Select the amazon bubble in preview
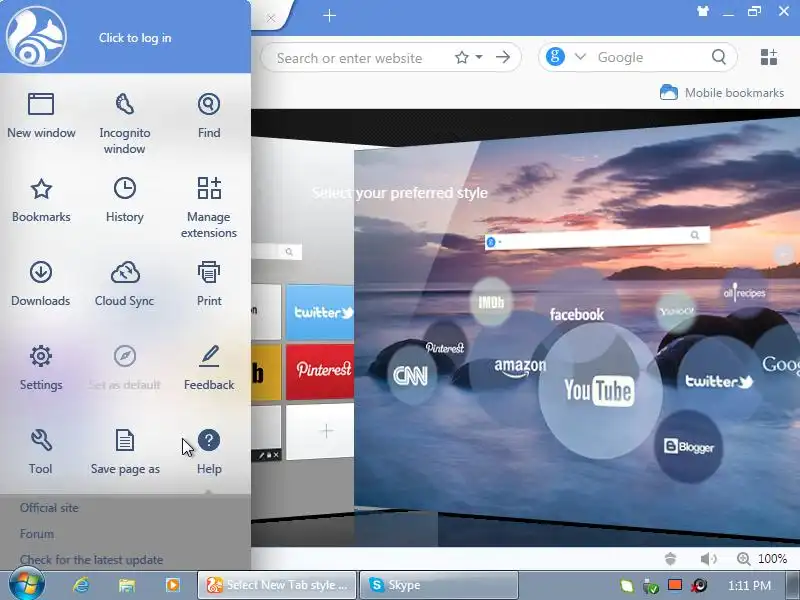The width and height of the screenshot is (800, 600). 520,367
